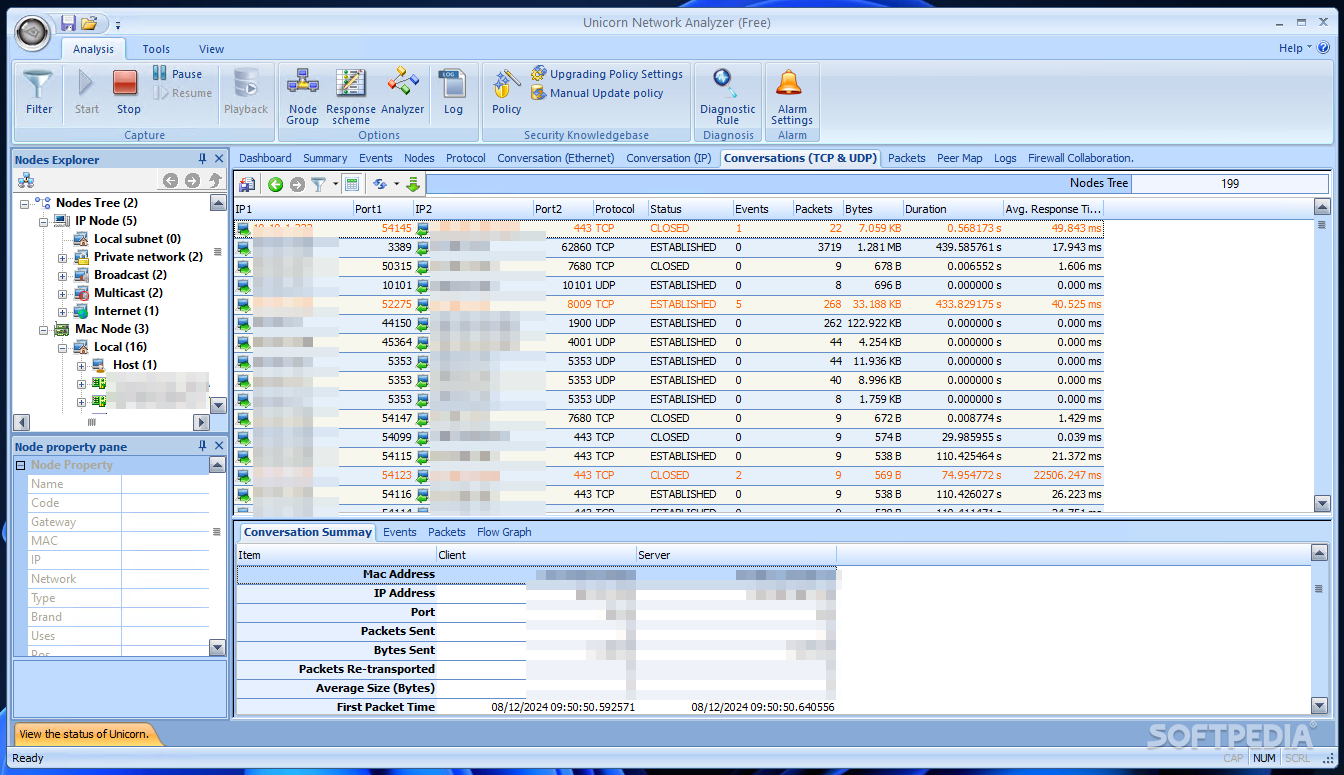Open the security Policy
The width and height of the screenshot is (1344, 775).
tap(506, 93)
